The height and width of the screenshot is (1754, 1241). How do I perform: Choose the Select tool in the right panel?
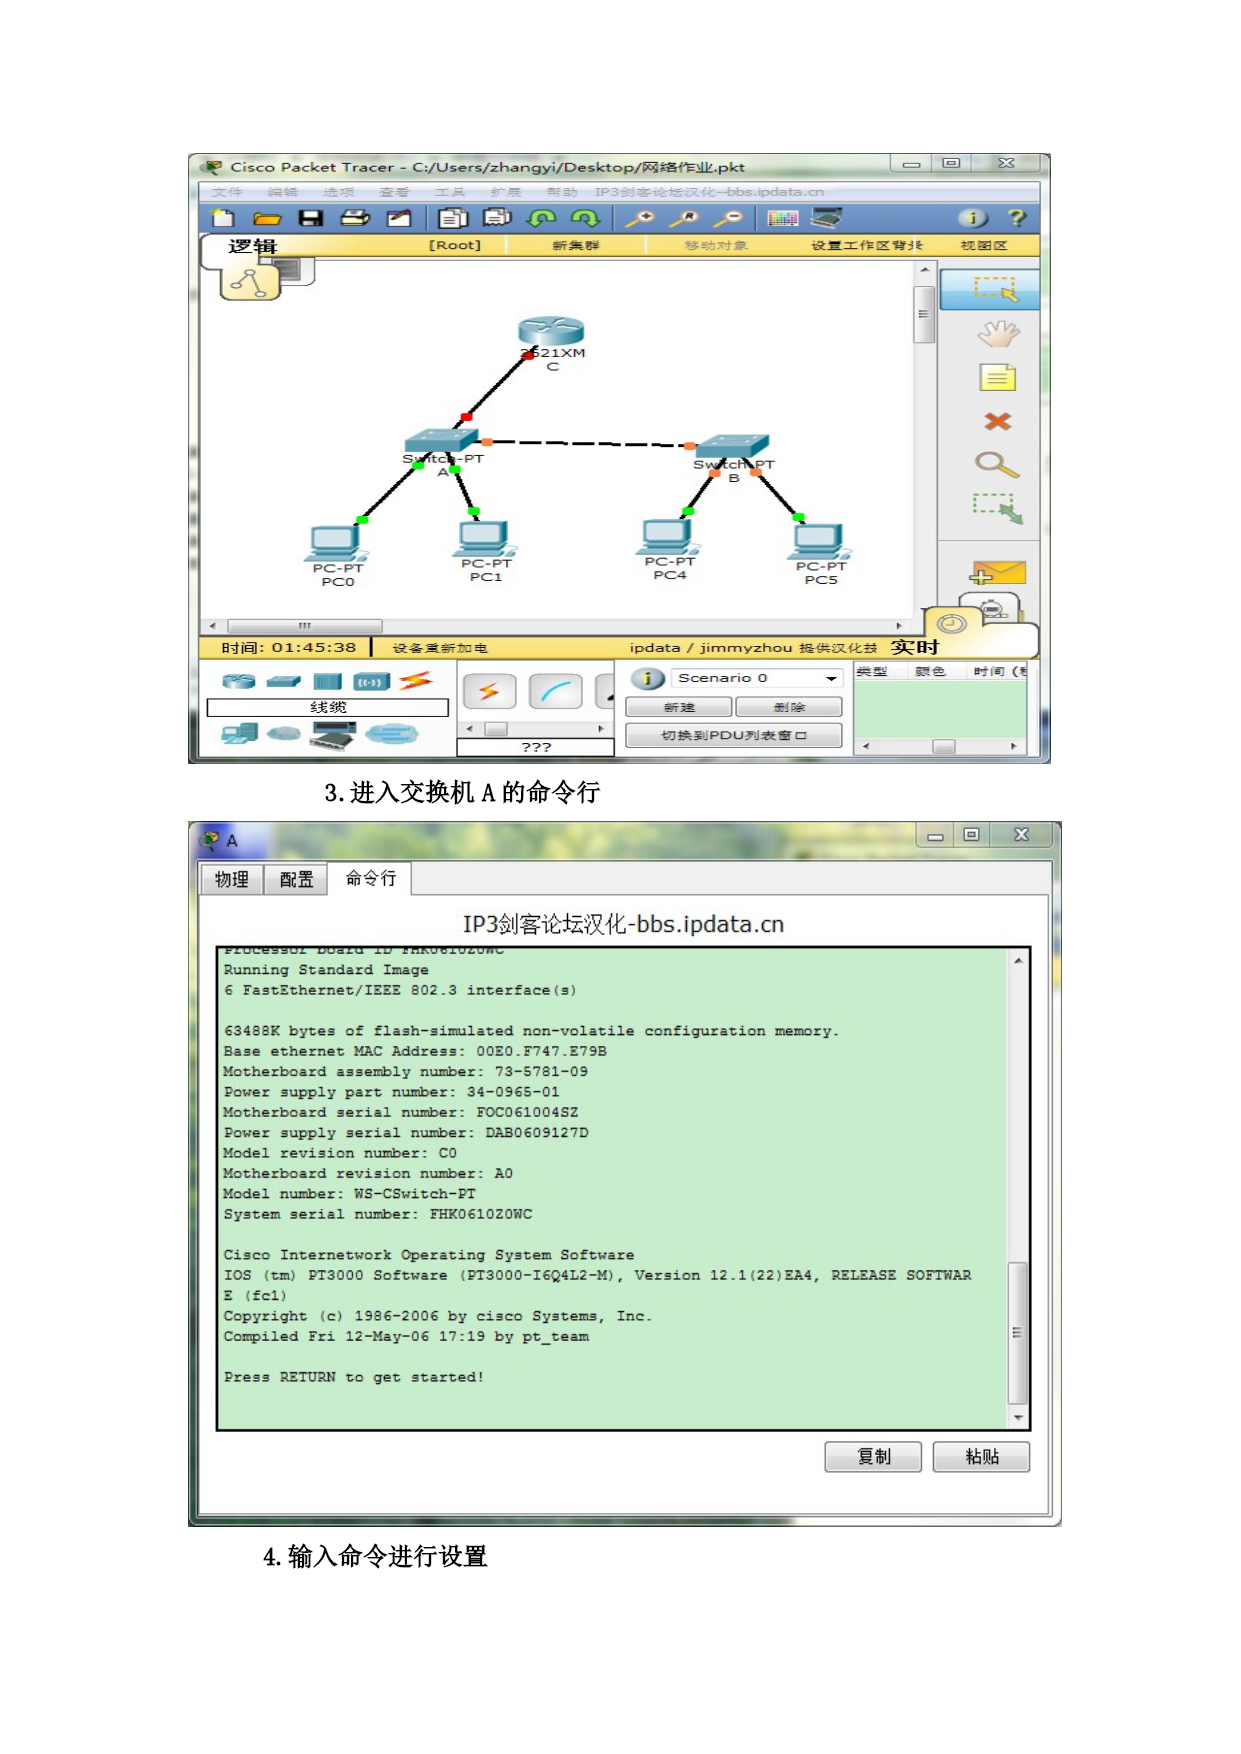pos(990,290)
